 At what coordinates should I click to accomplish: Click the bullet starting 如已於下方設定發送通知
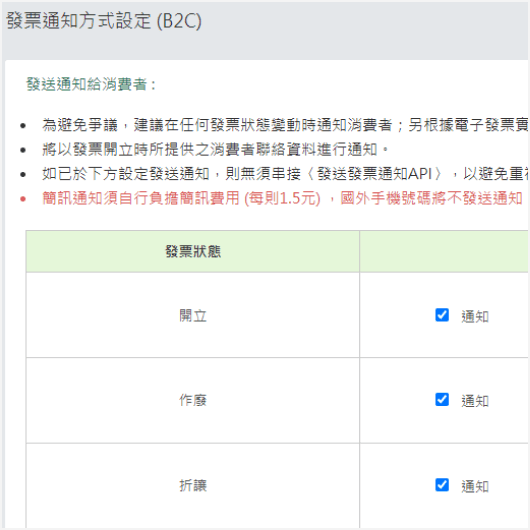[x=285, y=174]
